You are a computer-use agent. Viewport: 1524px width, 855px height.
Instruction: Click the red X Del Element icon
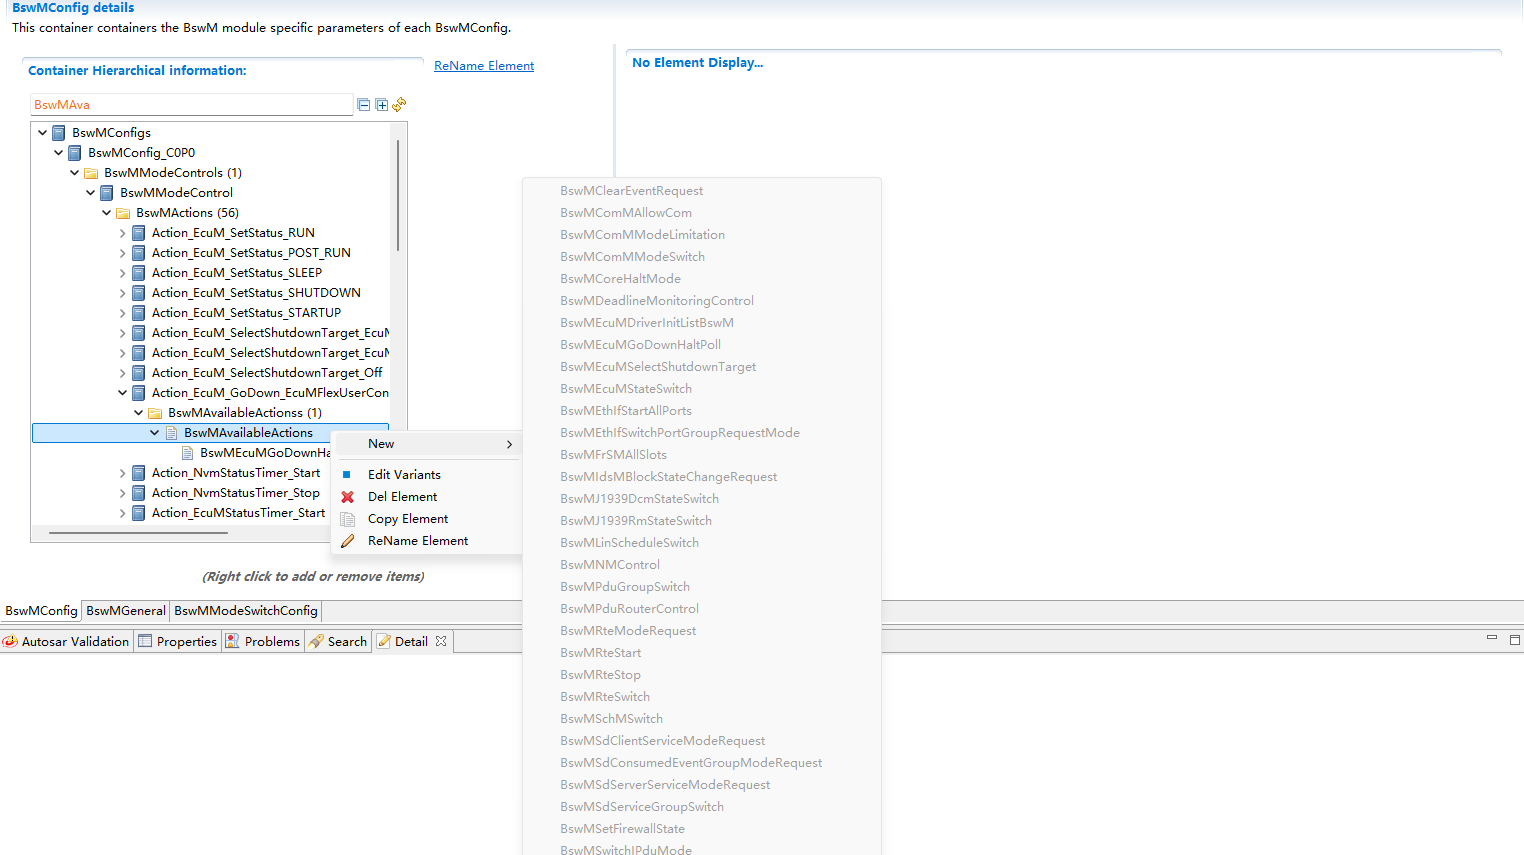pos(348,497)
